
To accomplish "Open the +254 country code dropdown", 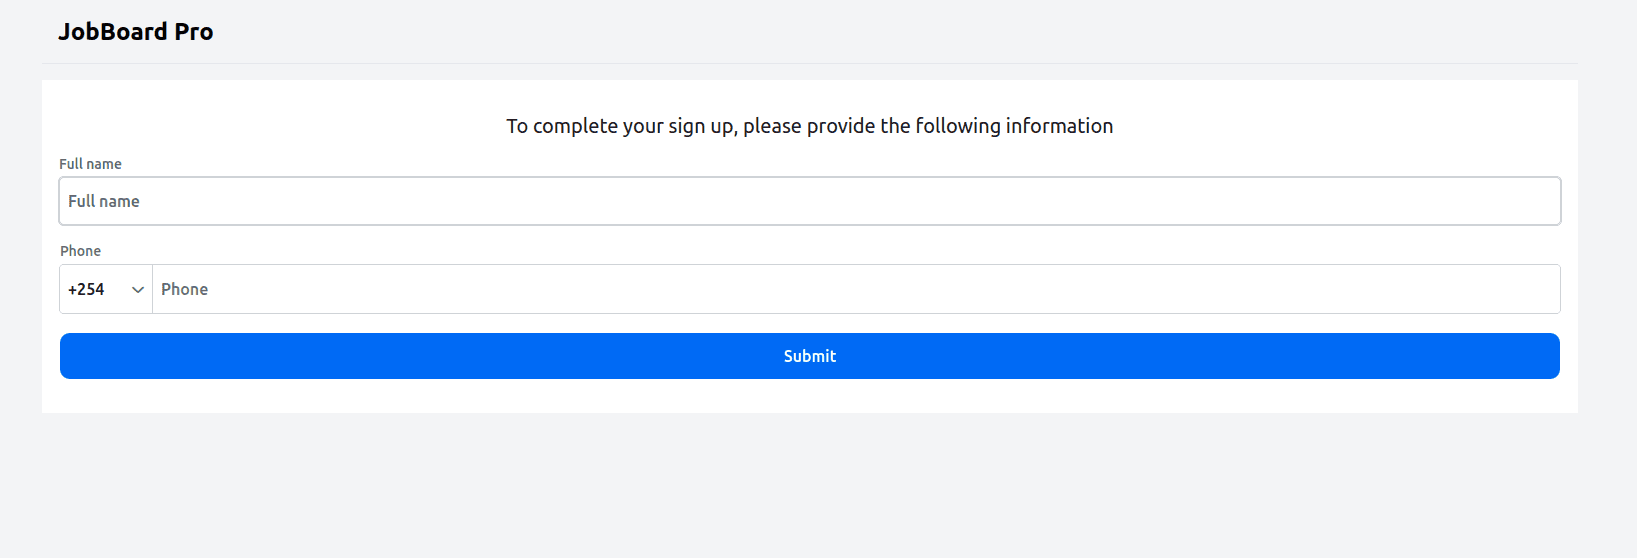I will point(105,289).
